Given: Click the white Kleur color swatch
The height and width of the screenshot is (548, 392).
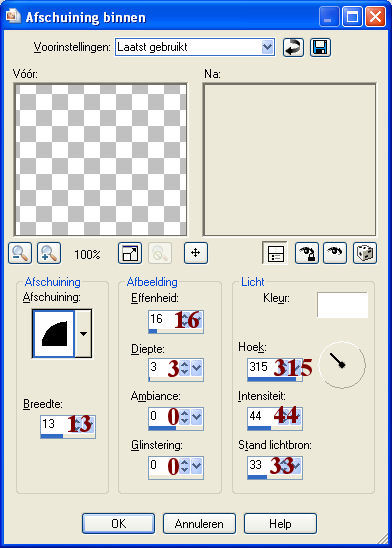Looking at the screenshot, I should pyautogui.click(x=342, y=305).
